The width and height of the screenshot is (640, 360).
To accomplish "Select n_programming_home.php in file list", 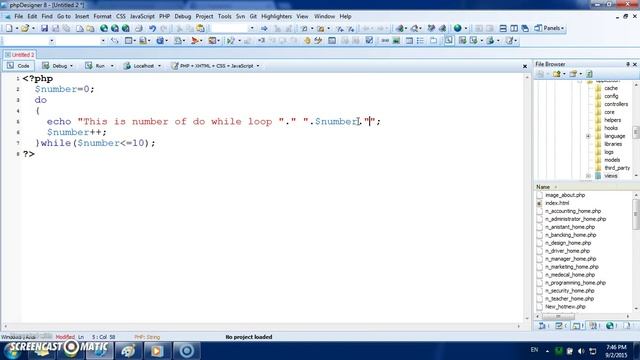I will tap(576, 282).
